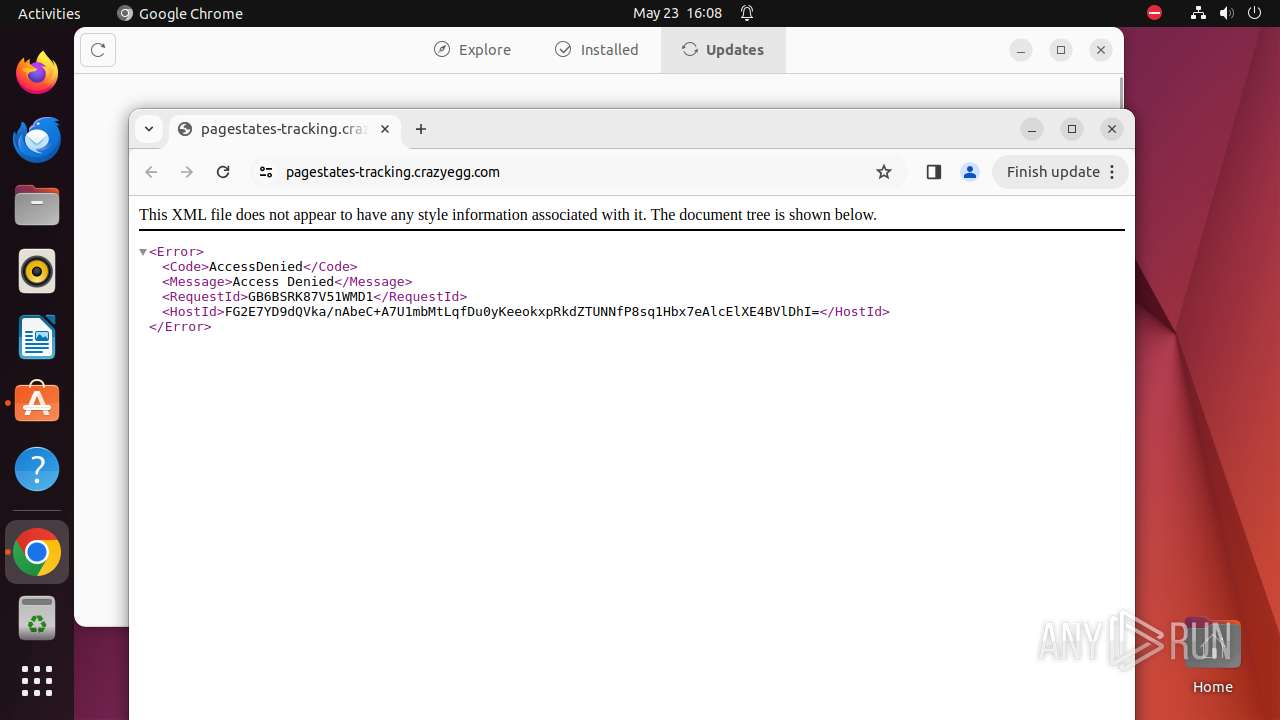Go back in Chrome
Image resolution: width=1280 pixels, height=720 pixels.
click(152, 172)
